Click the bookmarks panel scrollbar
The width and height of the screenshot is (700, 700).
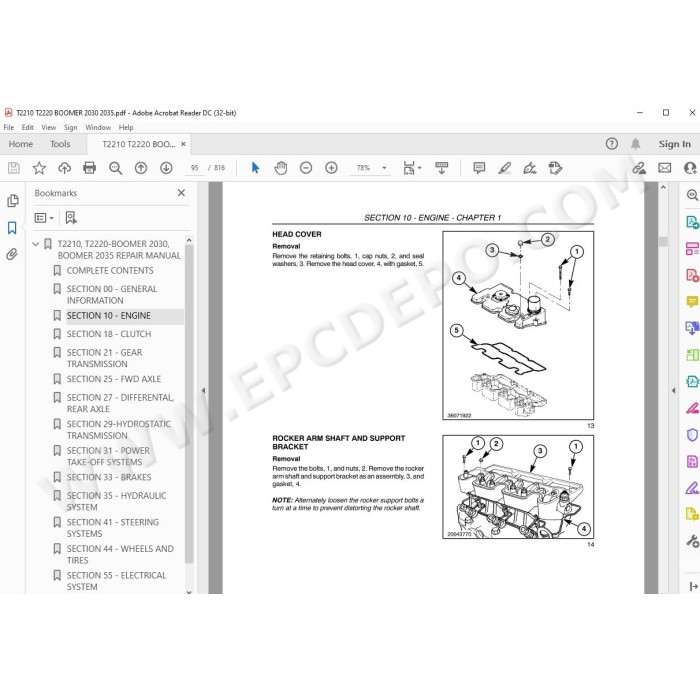pos(189,404)
